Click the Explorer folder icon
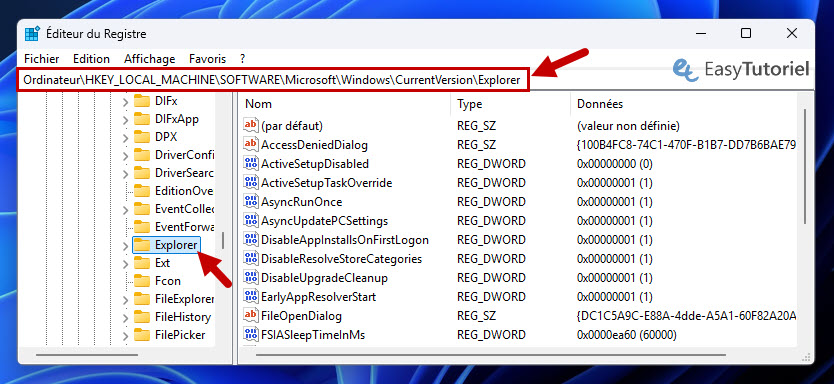Image resolution: width=834 pixels, height=384 pixels. 141,245
